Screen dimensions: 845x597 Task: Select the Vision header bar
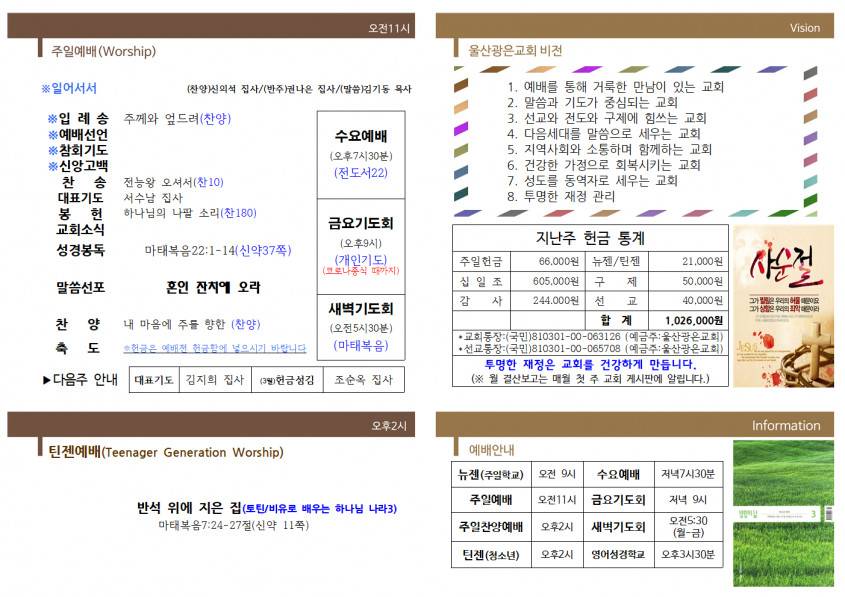click(634, 26)
